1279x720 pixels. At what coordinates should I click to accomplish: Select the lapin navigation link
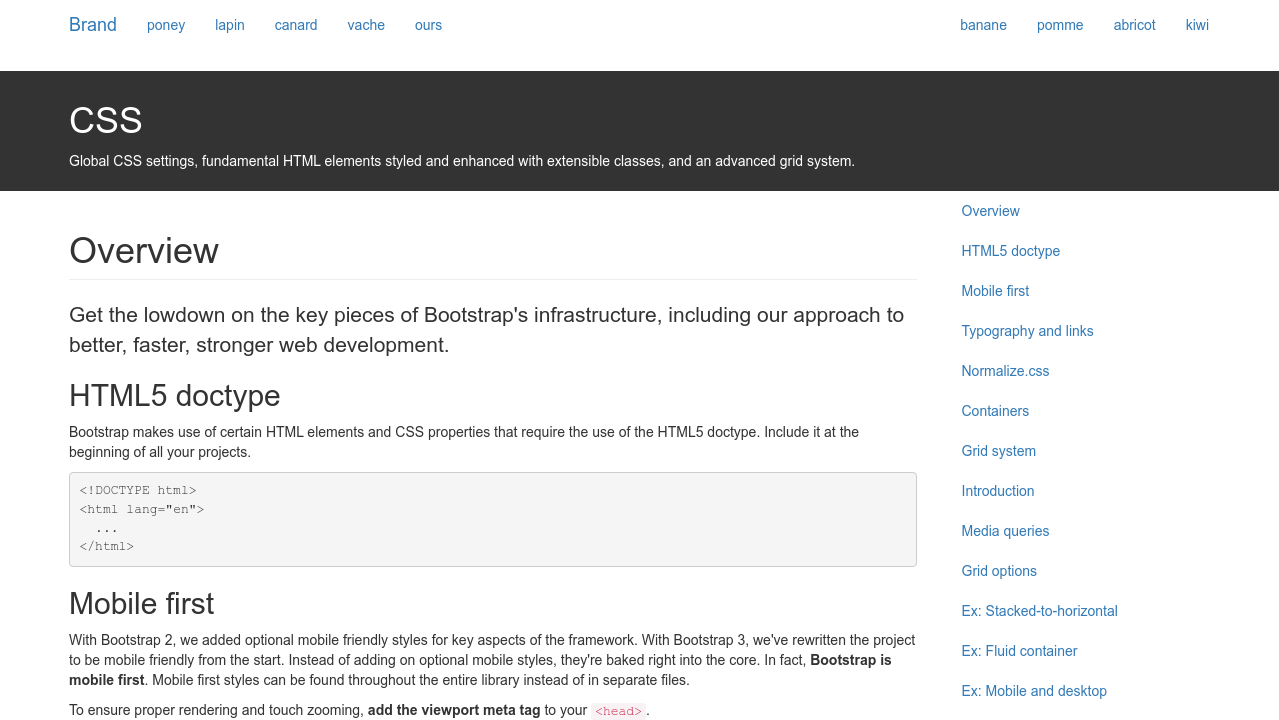(x=230, y=25)
